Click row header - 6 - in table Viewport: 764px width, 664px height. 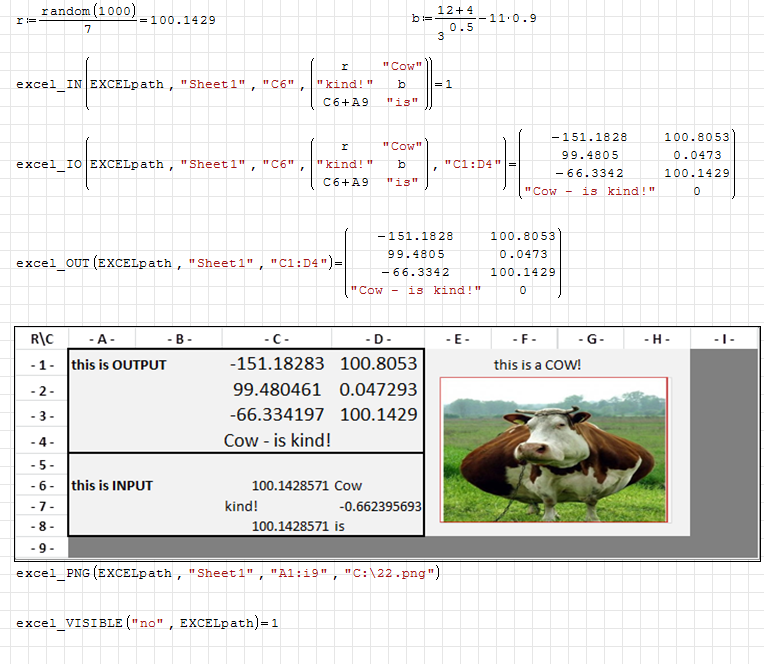41,485
